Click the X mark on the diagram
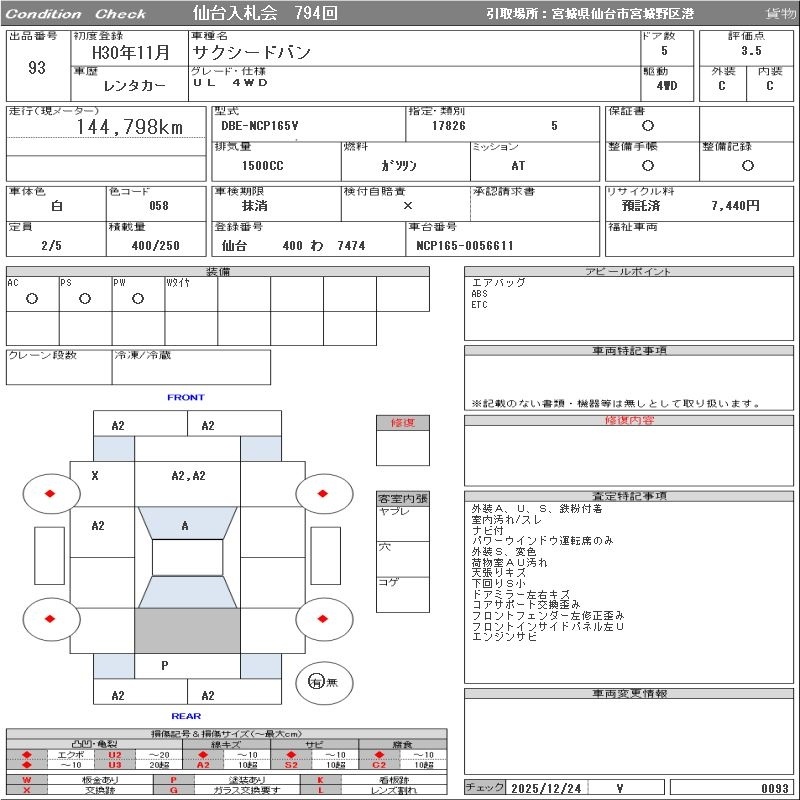800x800 pixels. pyautogui.click(x=95, y=476)
